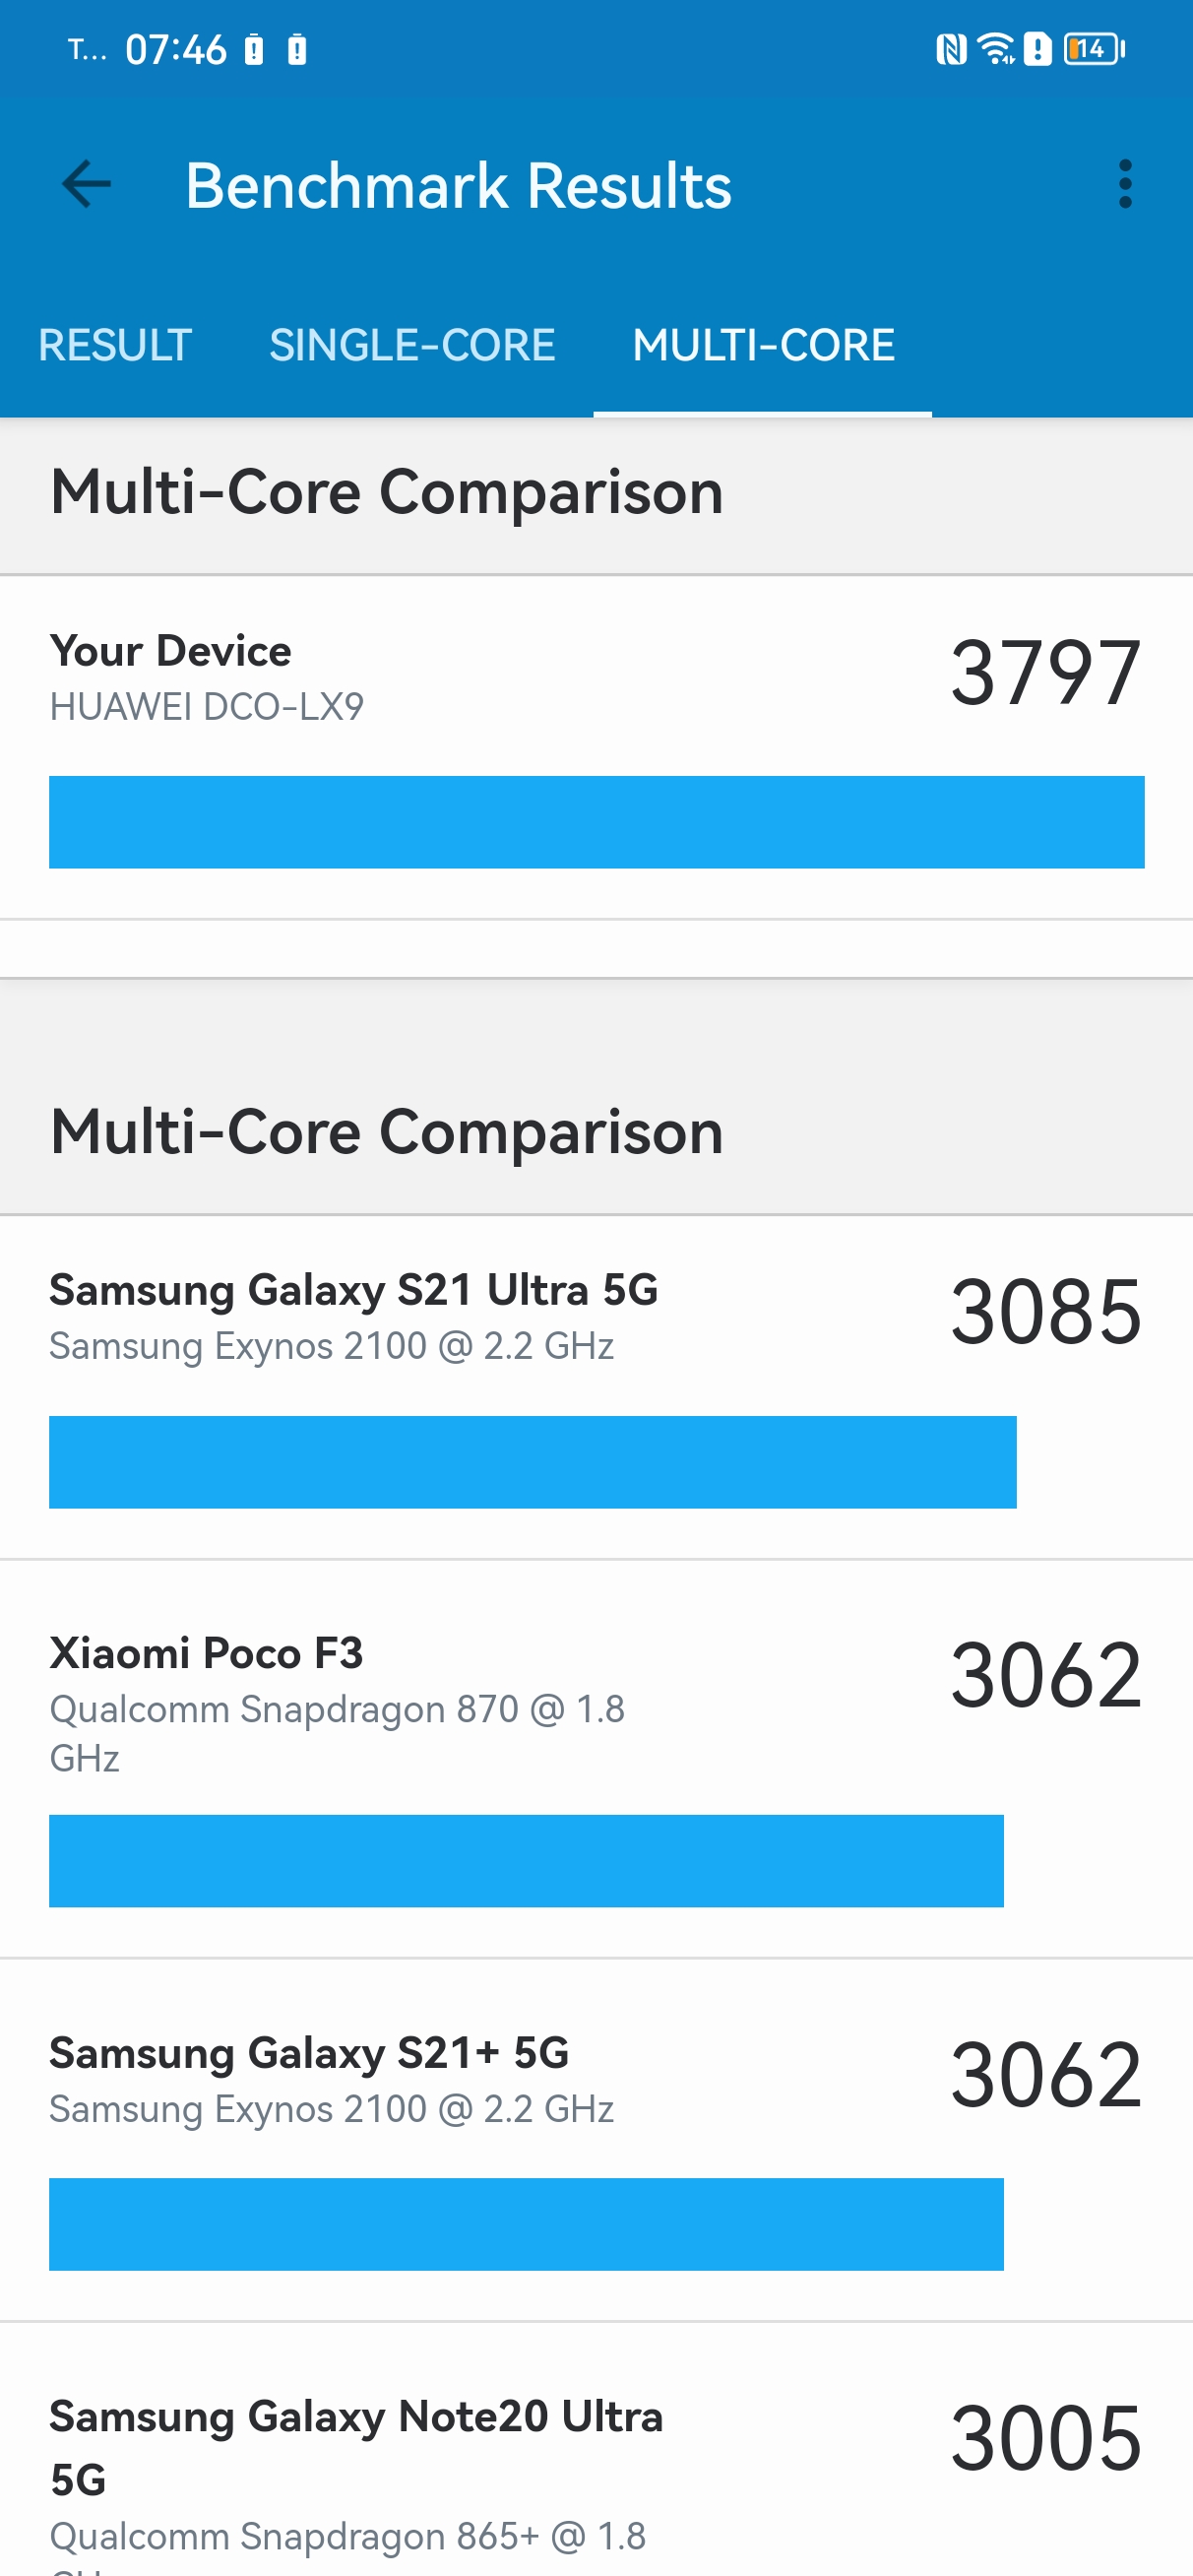This screenshot has width=1193, height=2576.
Task: Open Samsung Galaxy S21+ 5G entry
Action: 596,2140
